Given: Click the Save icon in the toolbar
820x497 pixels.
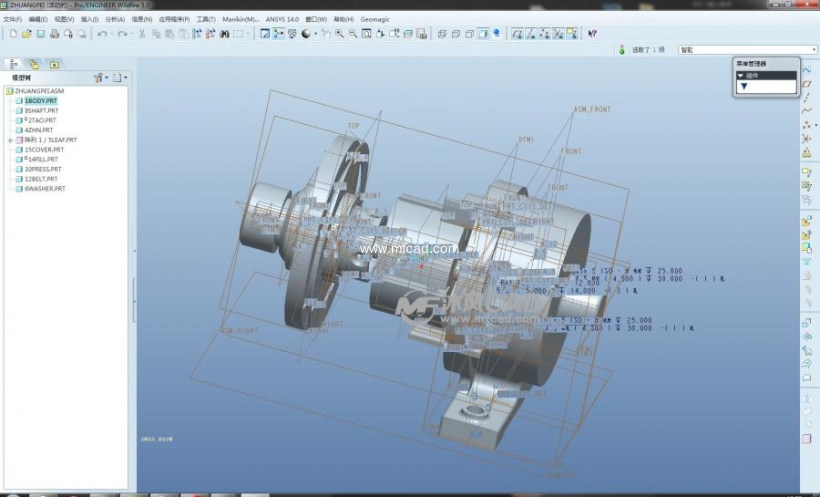Looking at the screenshot, I should [x=40, y=33].
